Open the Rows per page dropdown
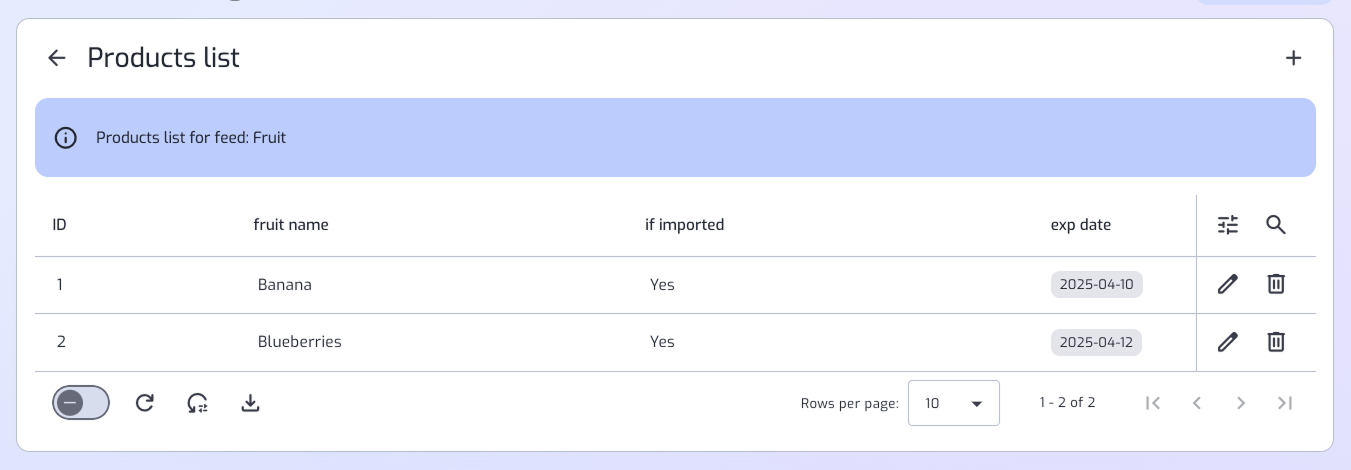 coord(954,404)
